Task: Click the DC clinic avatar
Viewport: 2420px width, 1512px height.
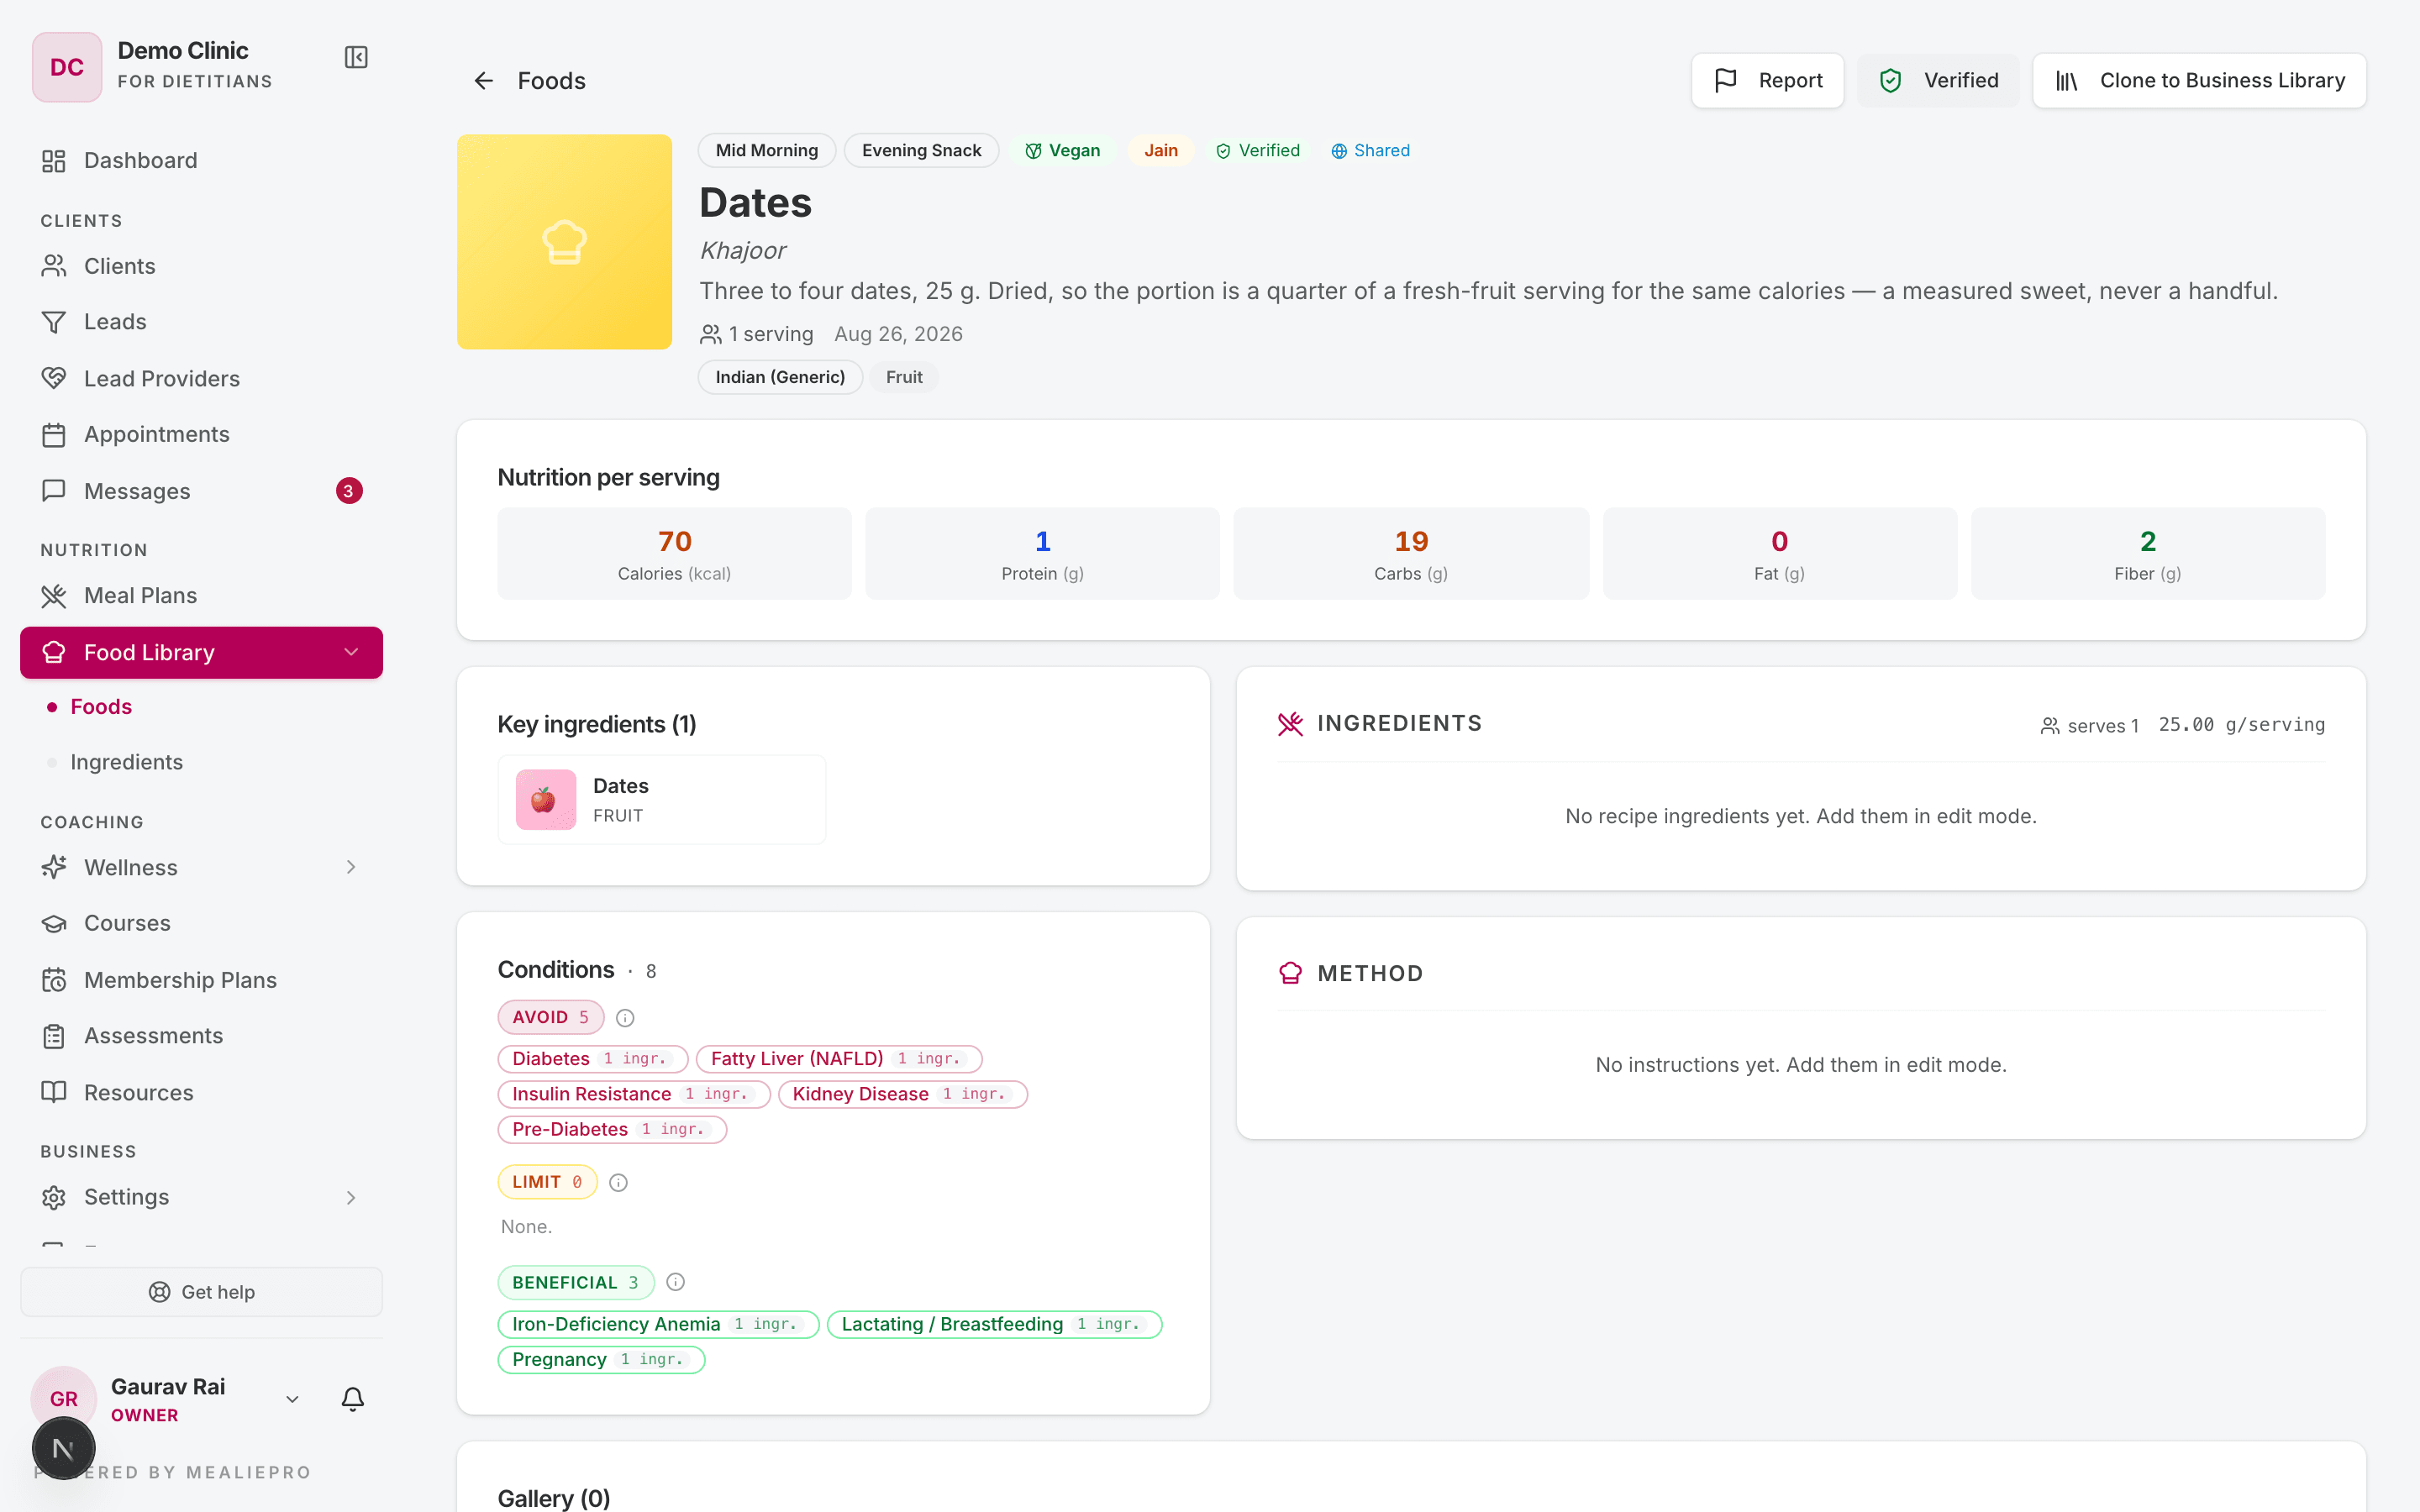Action: [x=67, y=67]
